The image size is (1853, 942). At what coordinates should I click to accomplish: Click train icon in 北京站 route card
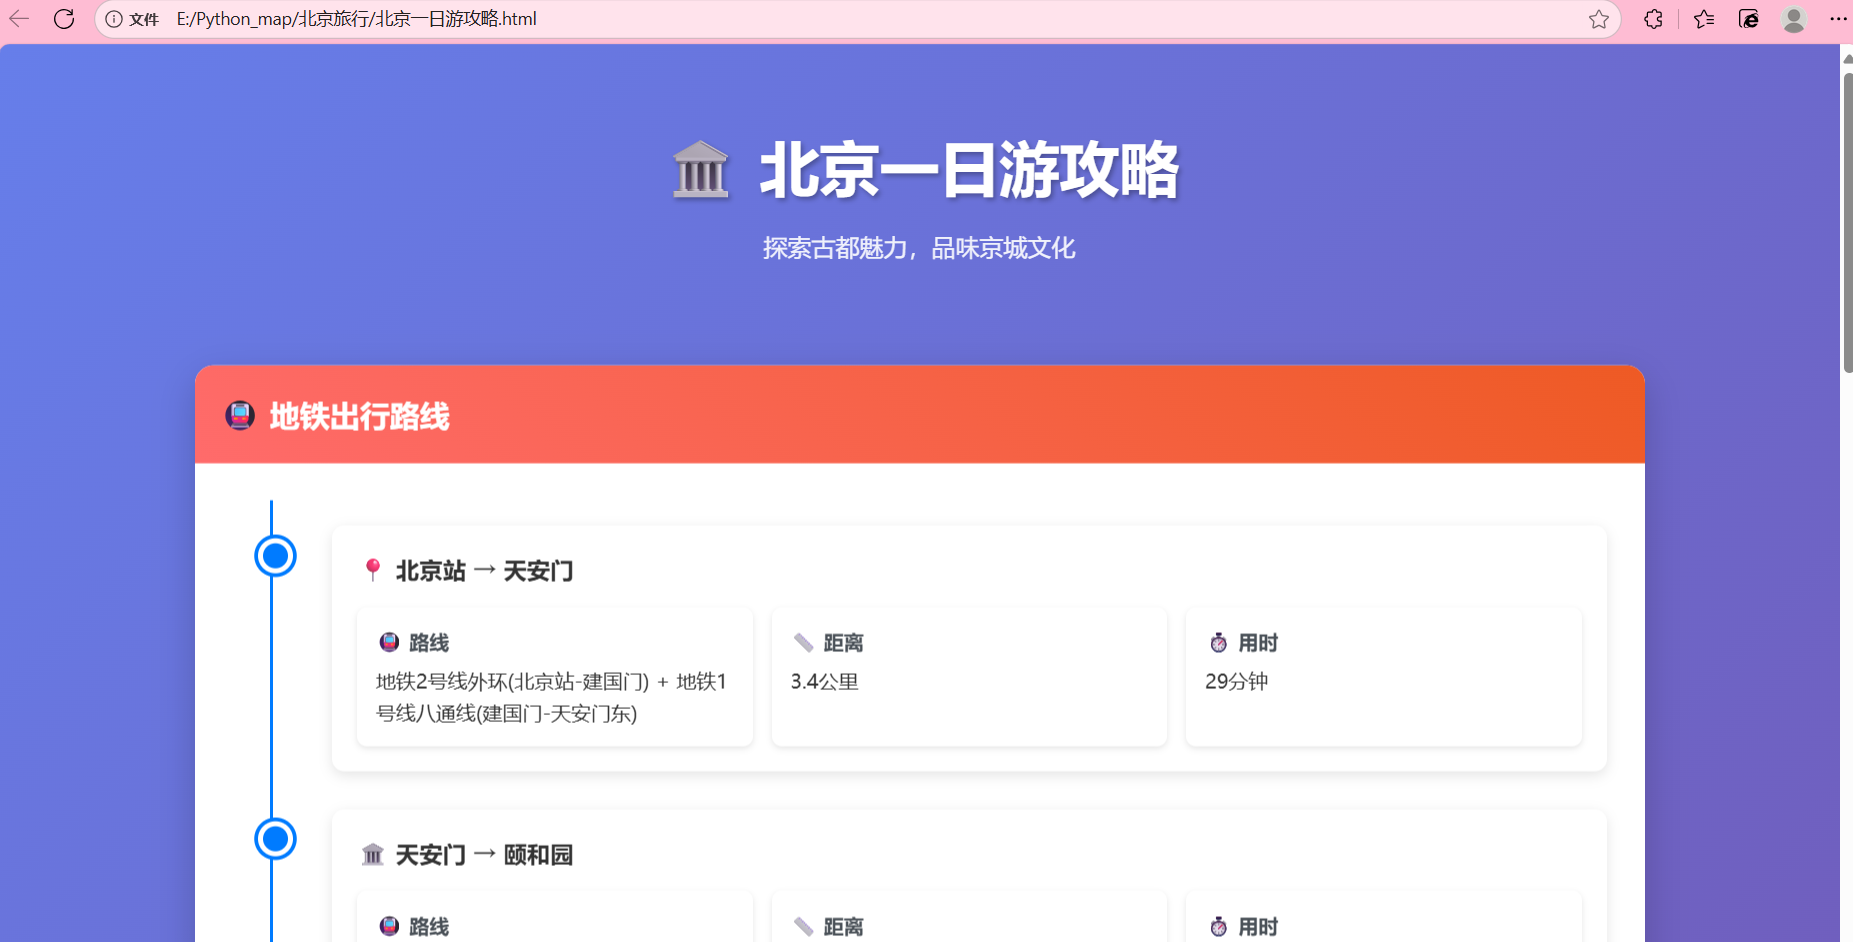[x=389, y=642]
